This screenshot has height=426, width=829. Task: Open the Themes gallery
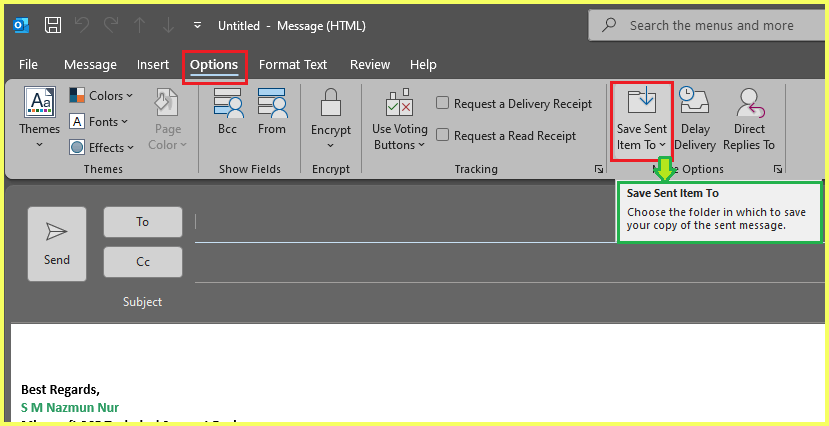[40, 117]
